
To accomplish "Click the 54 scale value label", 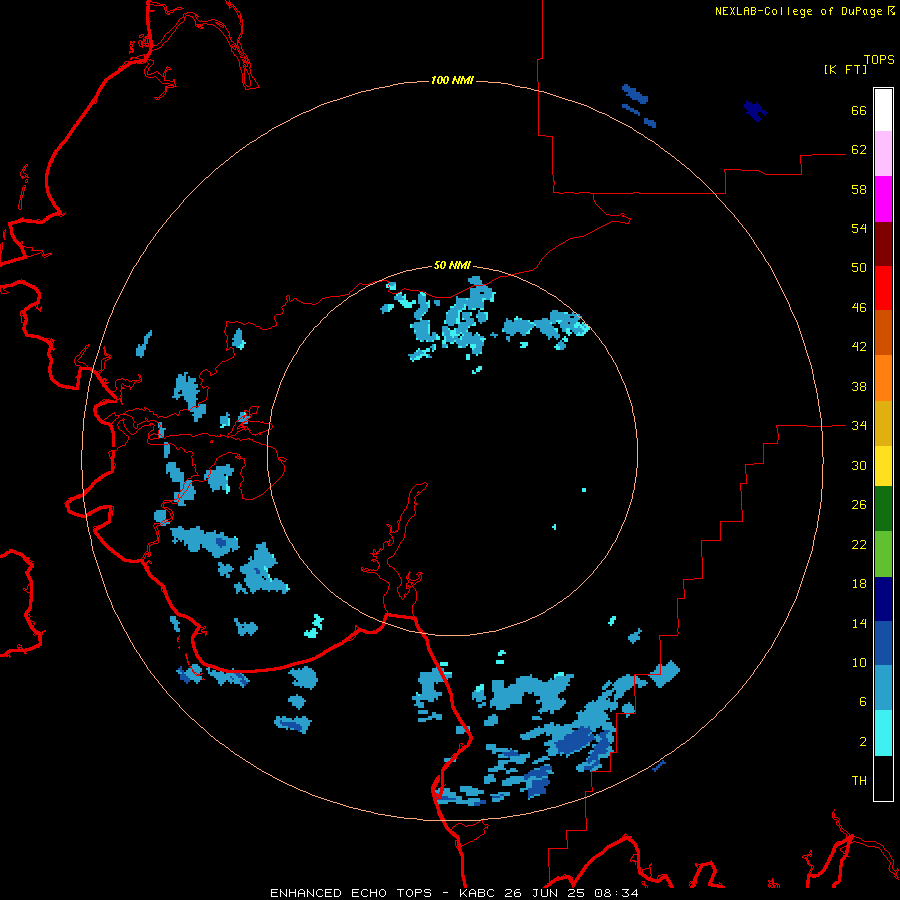I will point(859,228).
